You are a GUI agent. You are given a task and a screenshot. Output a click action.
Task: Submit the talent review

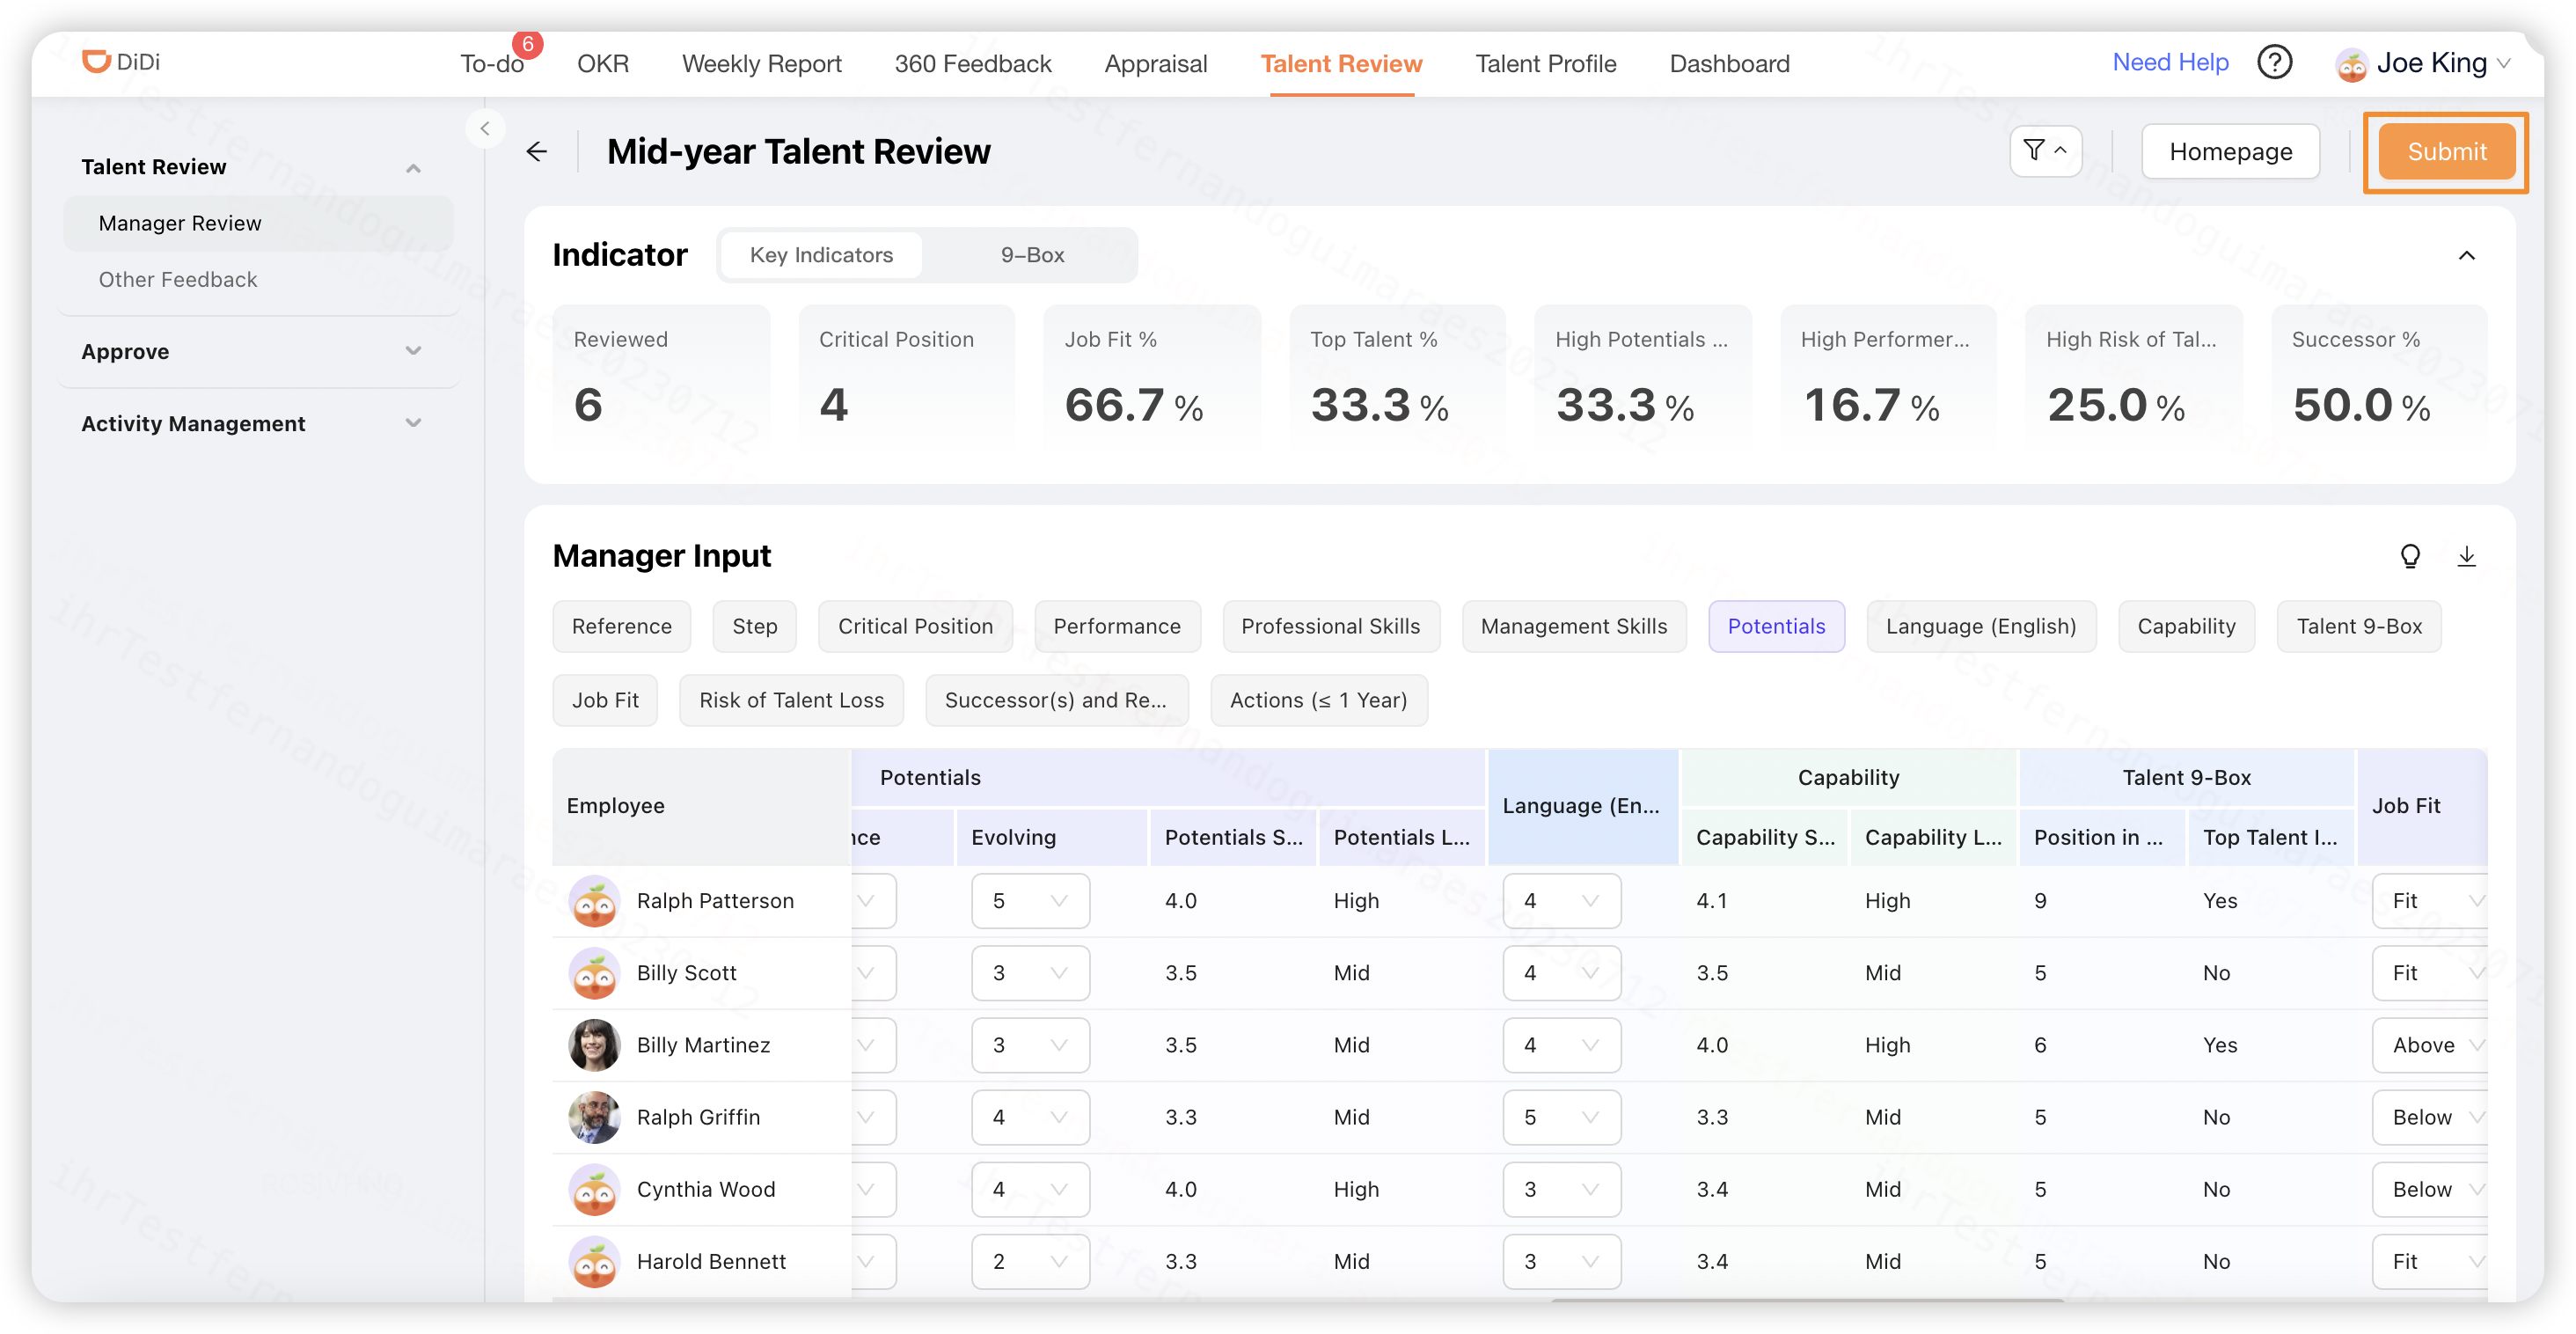pos(2446,152)
